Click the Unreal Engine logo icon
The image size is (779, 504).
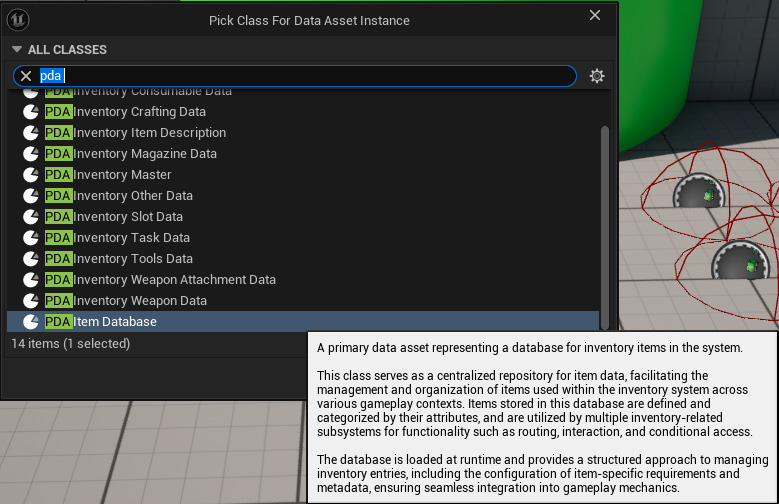coord(18,20)
